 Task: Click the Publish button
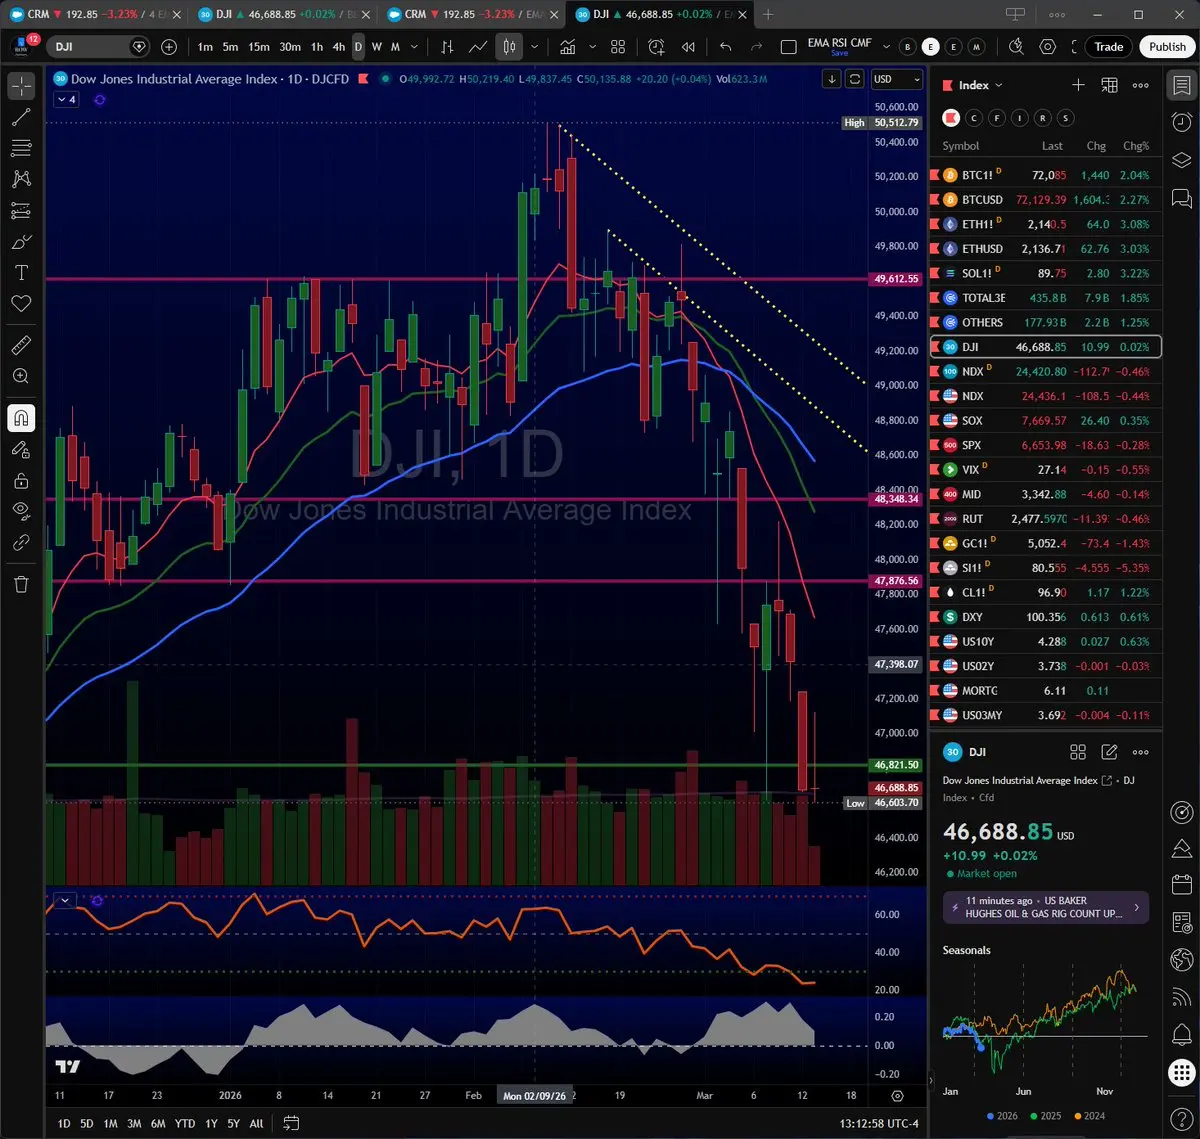(1167, 47)
